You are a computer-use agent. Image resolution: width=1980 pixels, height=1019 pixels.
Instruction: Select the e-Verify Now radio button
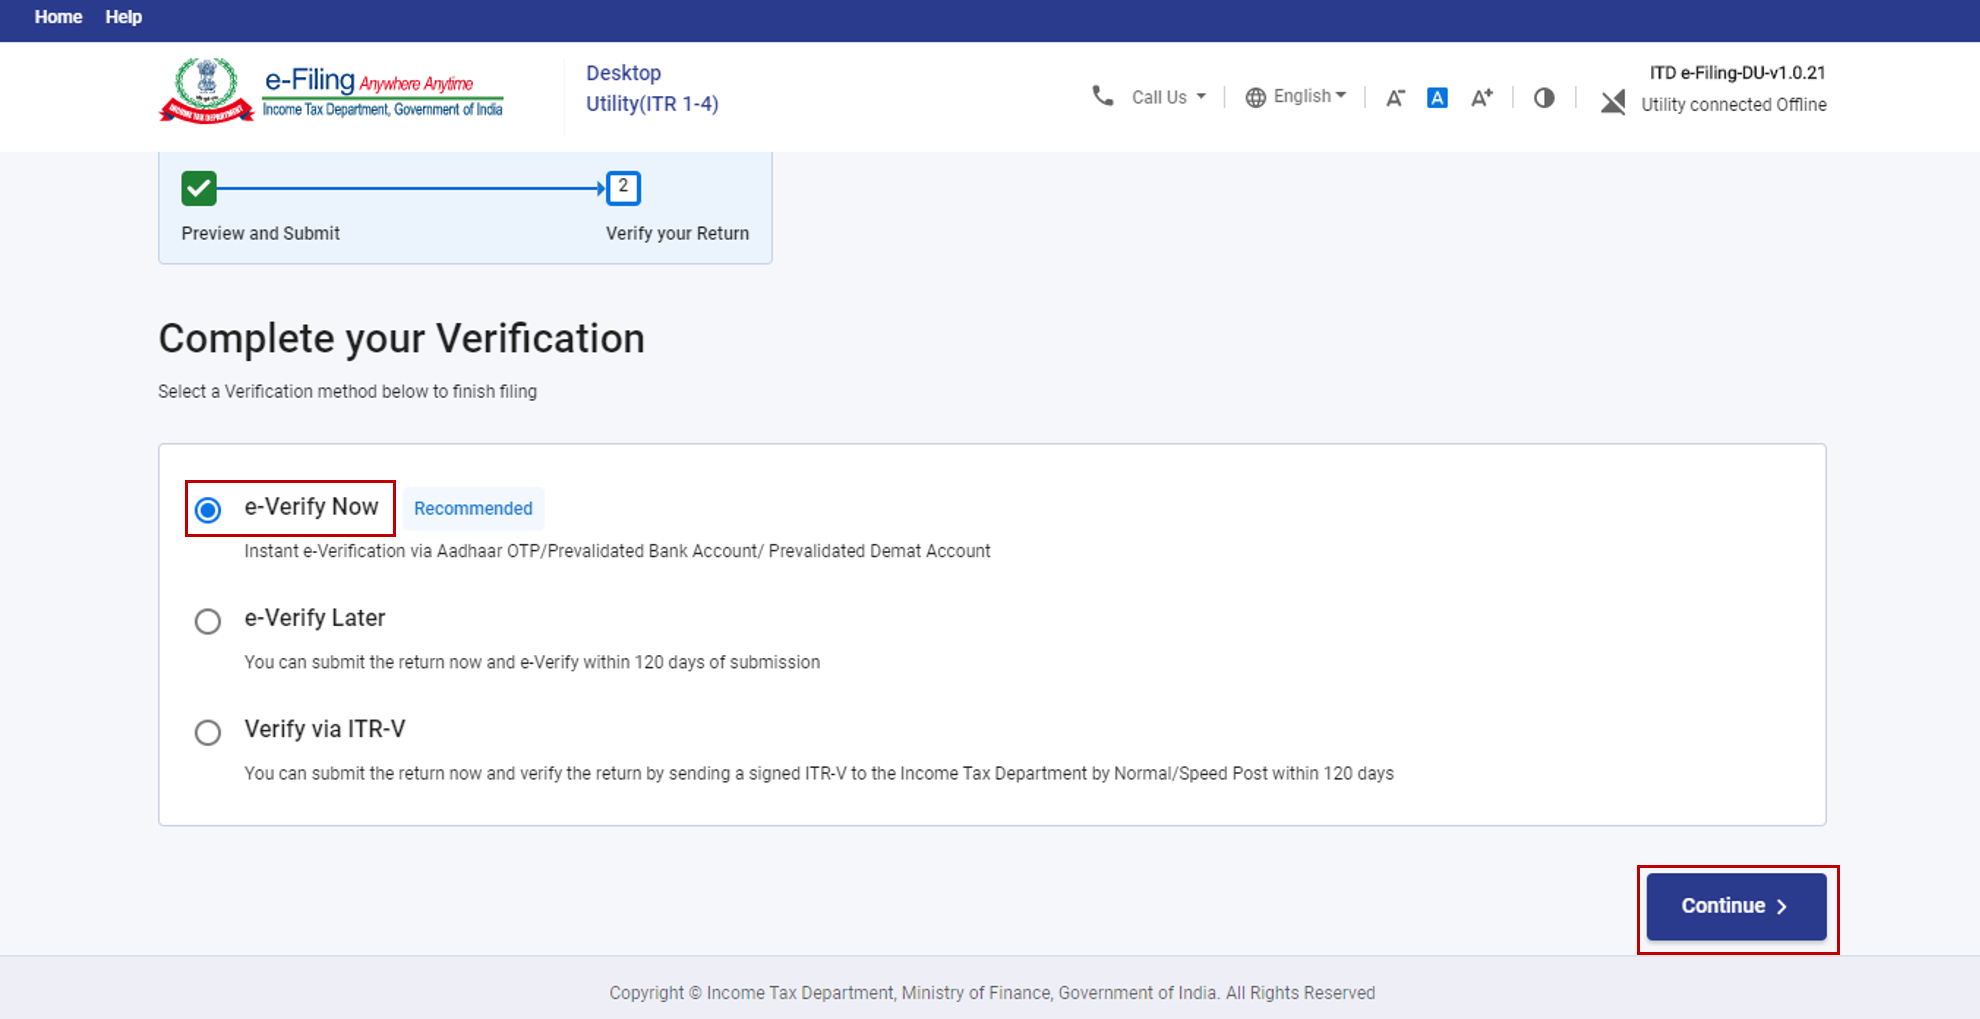pos(208,510)
